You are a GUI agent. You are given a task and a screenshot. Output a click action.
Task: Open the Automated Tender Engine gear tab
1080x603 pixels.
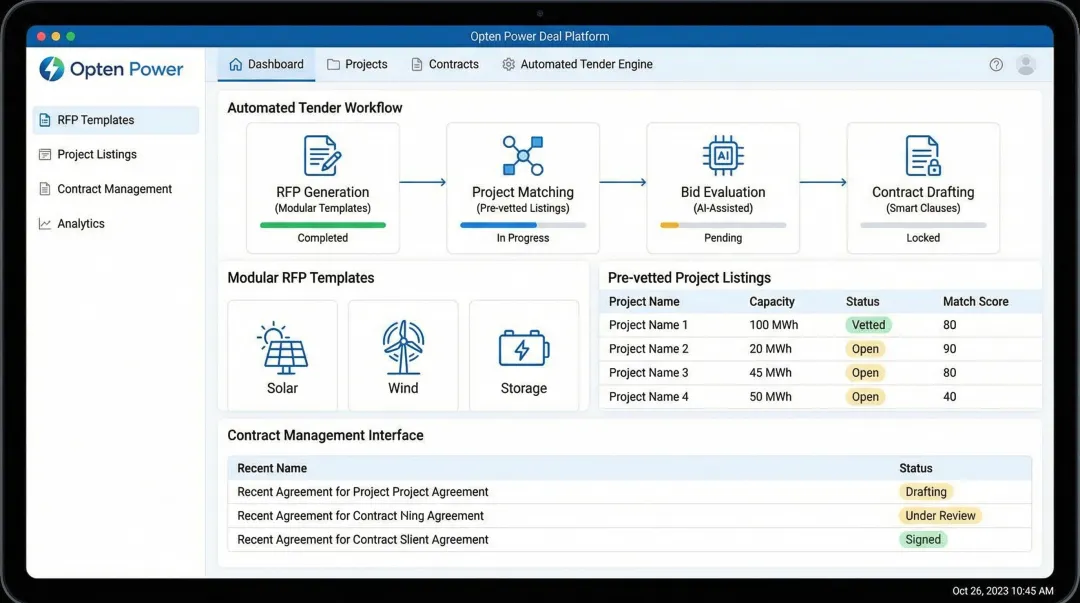tap(576, 63)
